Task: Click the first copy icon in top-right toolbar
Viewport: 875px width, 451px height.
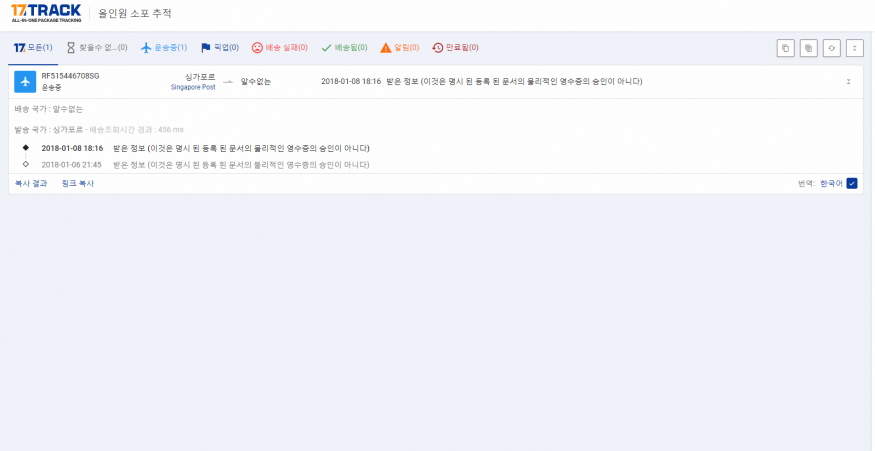Action: click(x=785, y=48)
